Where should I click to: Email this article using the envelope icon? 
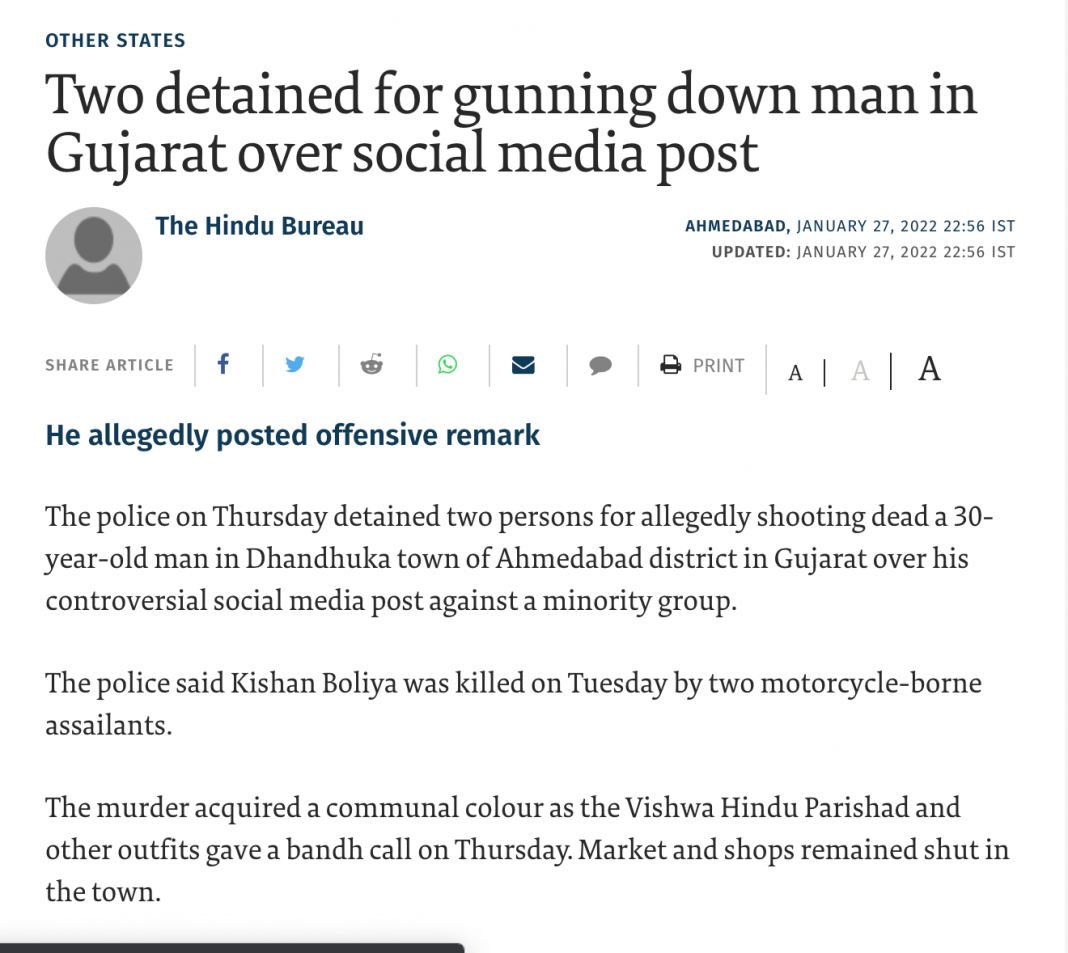(523, 365)
